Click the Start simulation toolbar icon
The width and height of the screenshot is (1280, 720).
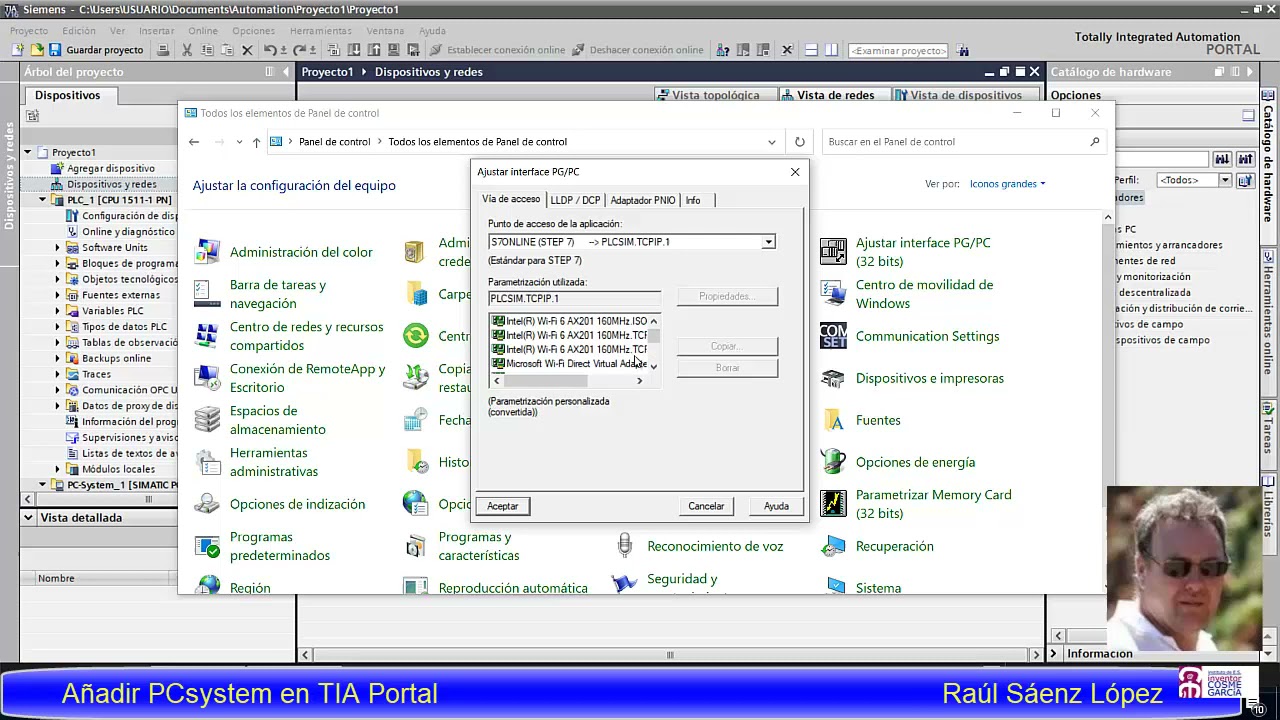[x=394, y=50]
